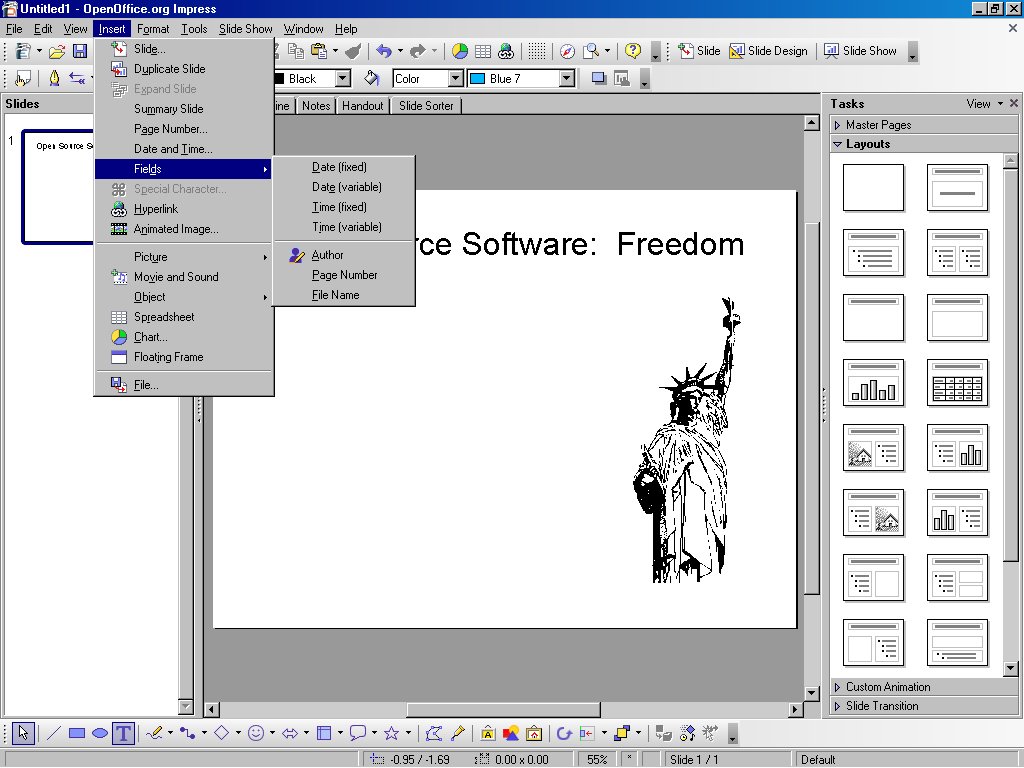Toggle the Display Grid button

(x=537, y=51)
